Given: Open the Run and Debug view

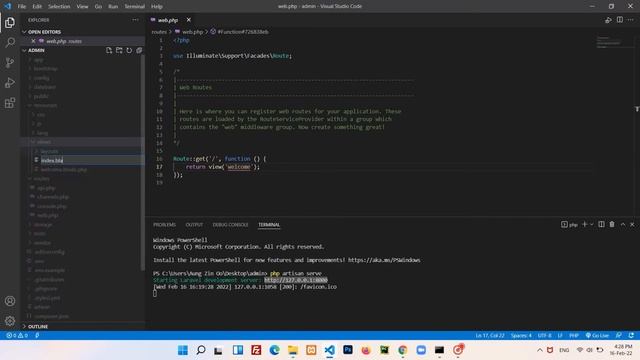Looking at the screenshot, I should click(10, 82).
